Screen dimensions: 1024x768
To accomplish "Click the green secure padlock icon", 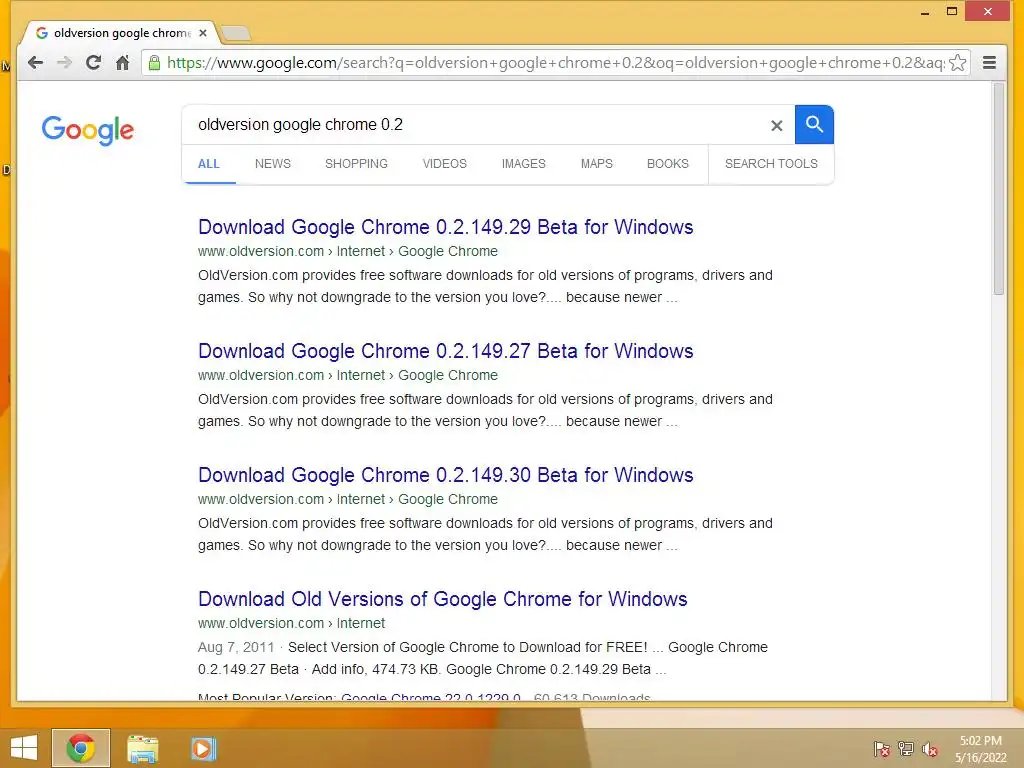I will [154, 63].
